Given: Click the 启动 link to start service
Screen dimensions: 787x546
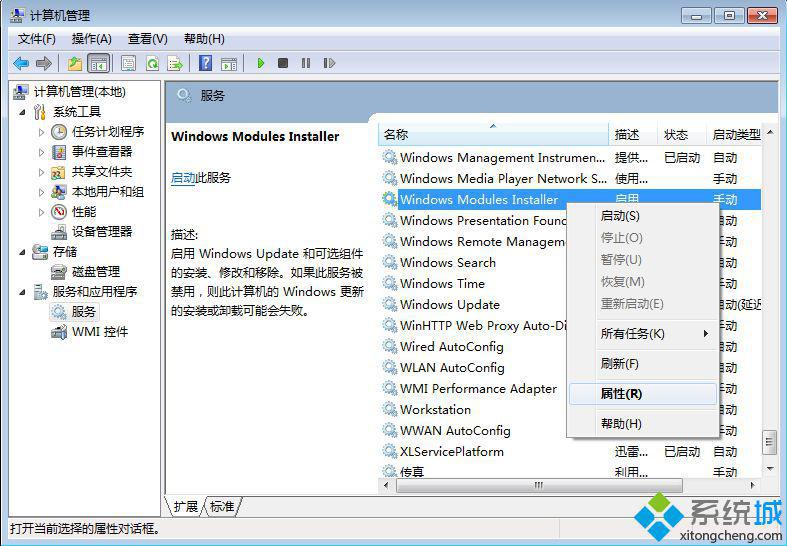Looking at the screenshot, I should (x=183, y=178).
